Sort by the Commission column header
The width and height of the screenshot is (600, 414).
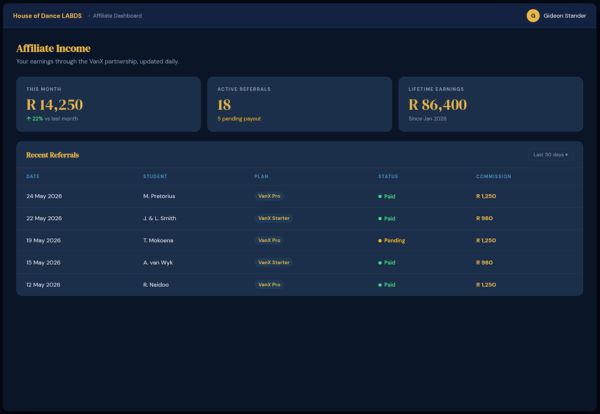tap(494, 176)
